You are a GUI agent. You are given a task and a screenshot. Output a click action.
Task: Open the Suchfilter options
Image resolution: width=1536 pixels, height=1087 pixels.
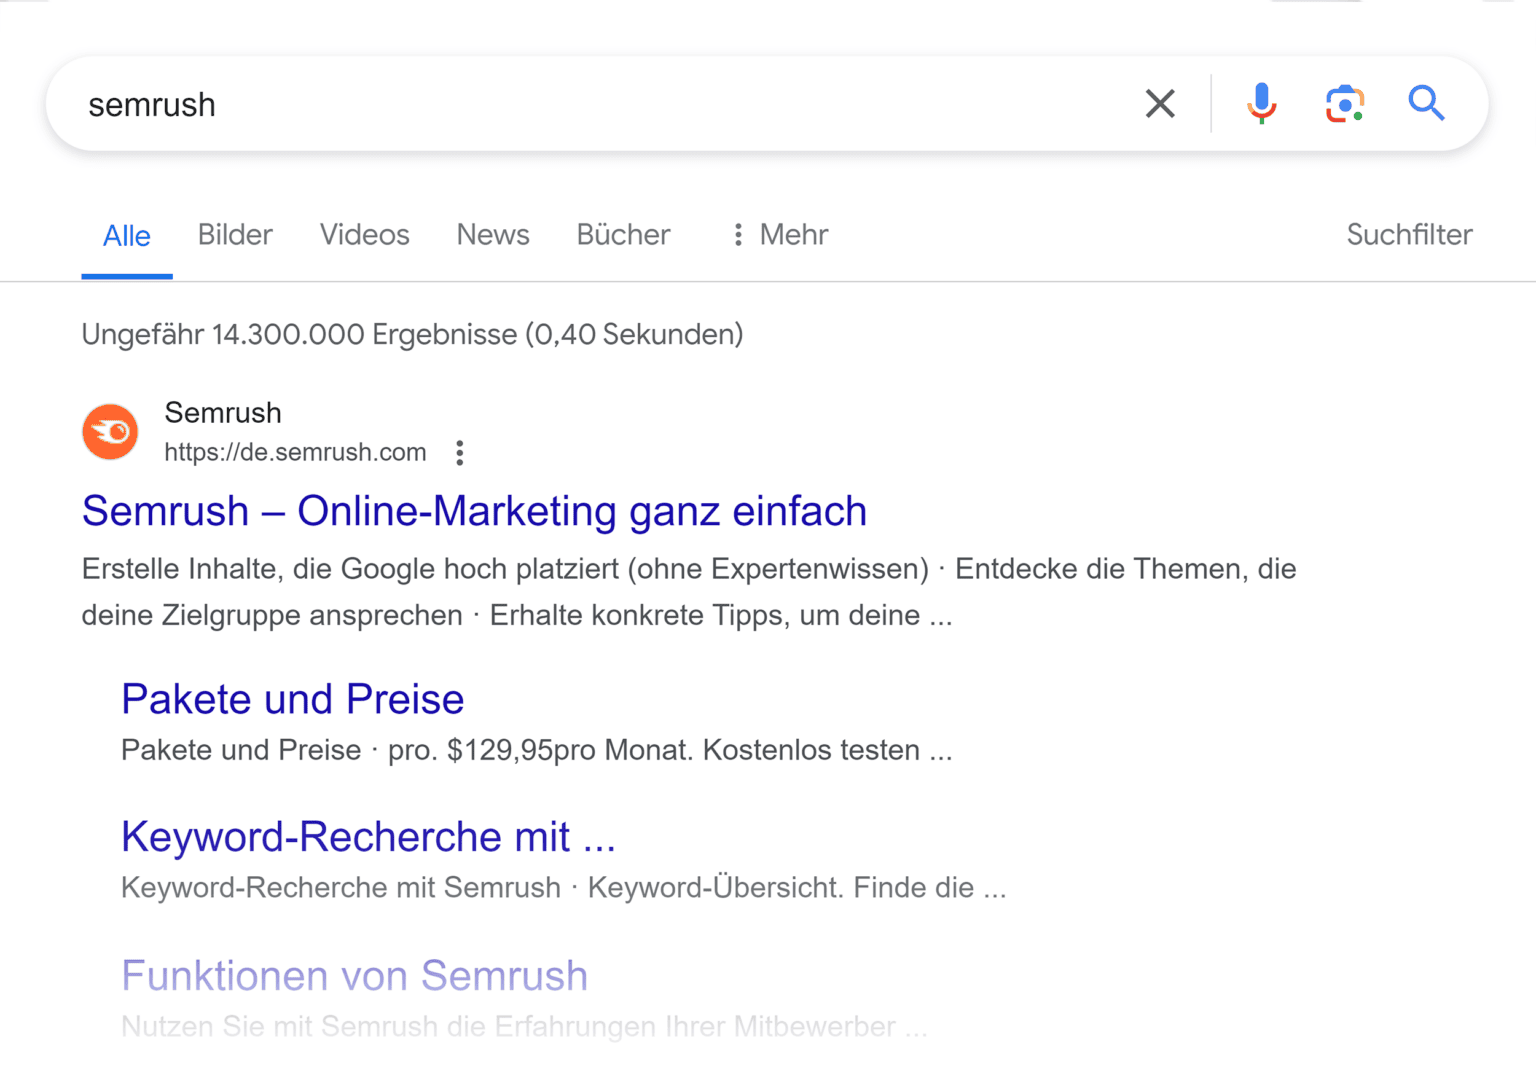[x=1409, y=235]
